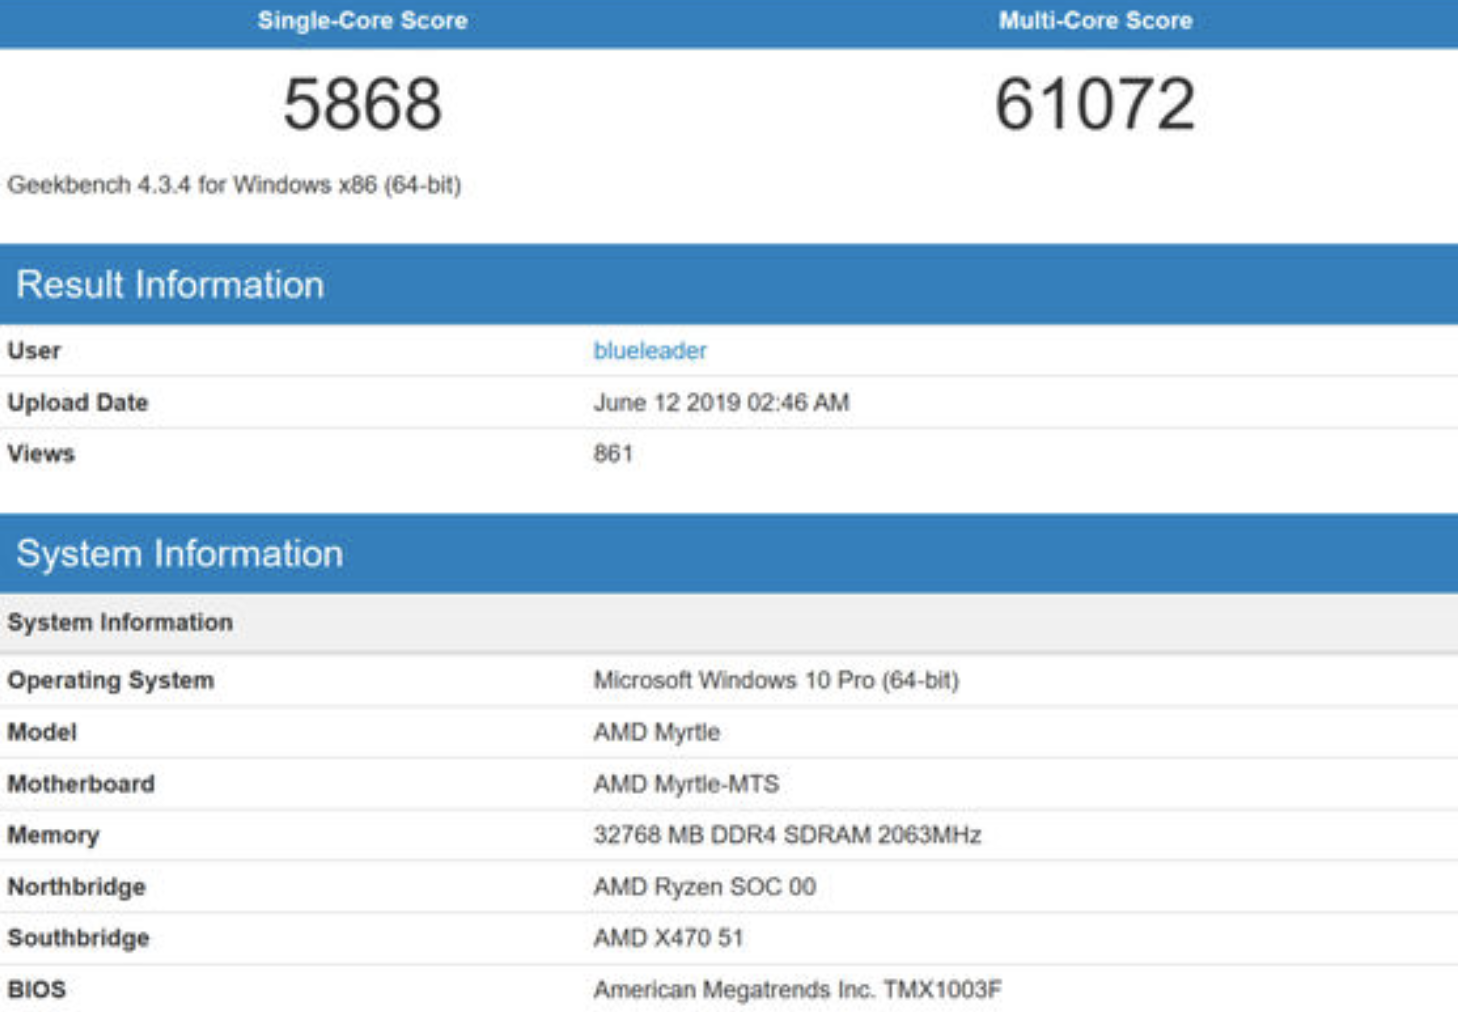This screenshot has height=1012, width=1458.
Task: Select the AMD X470 51 value
Action: tap(668, 938)
